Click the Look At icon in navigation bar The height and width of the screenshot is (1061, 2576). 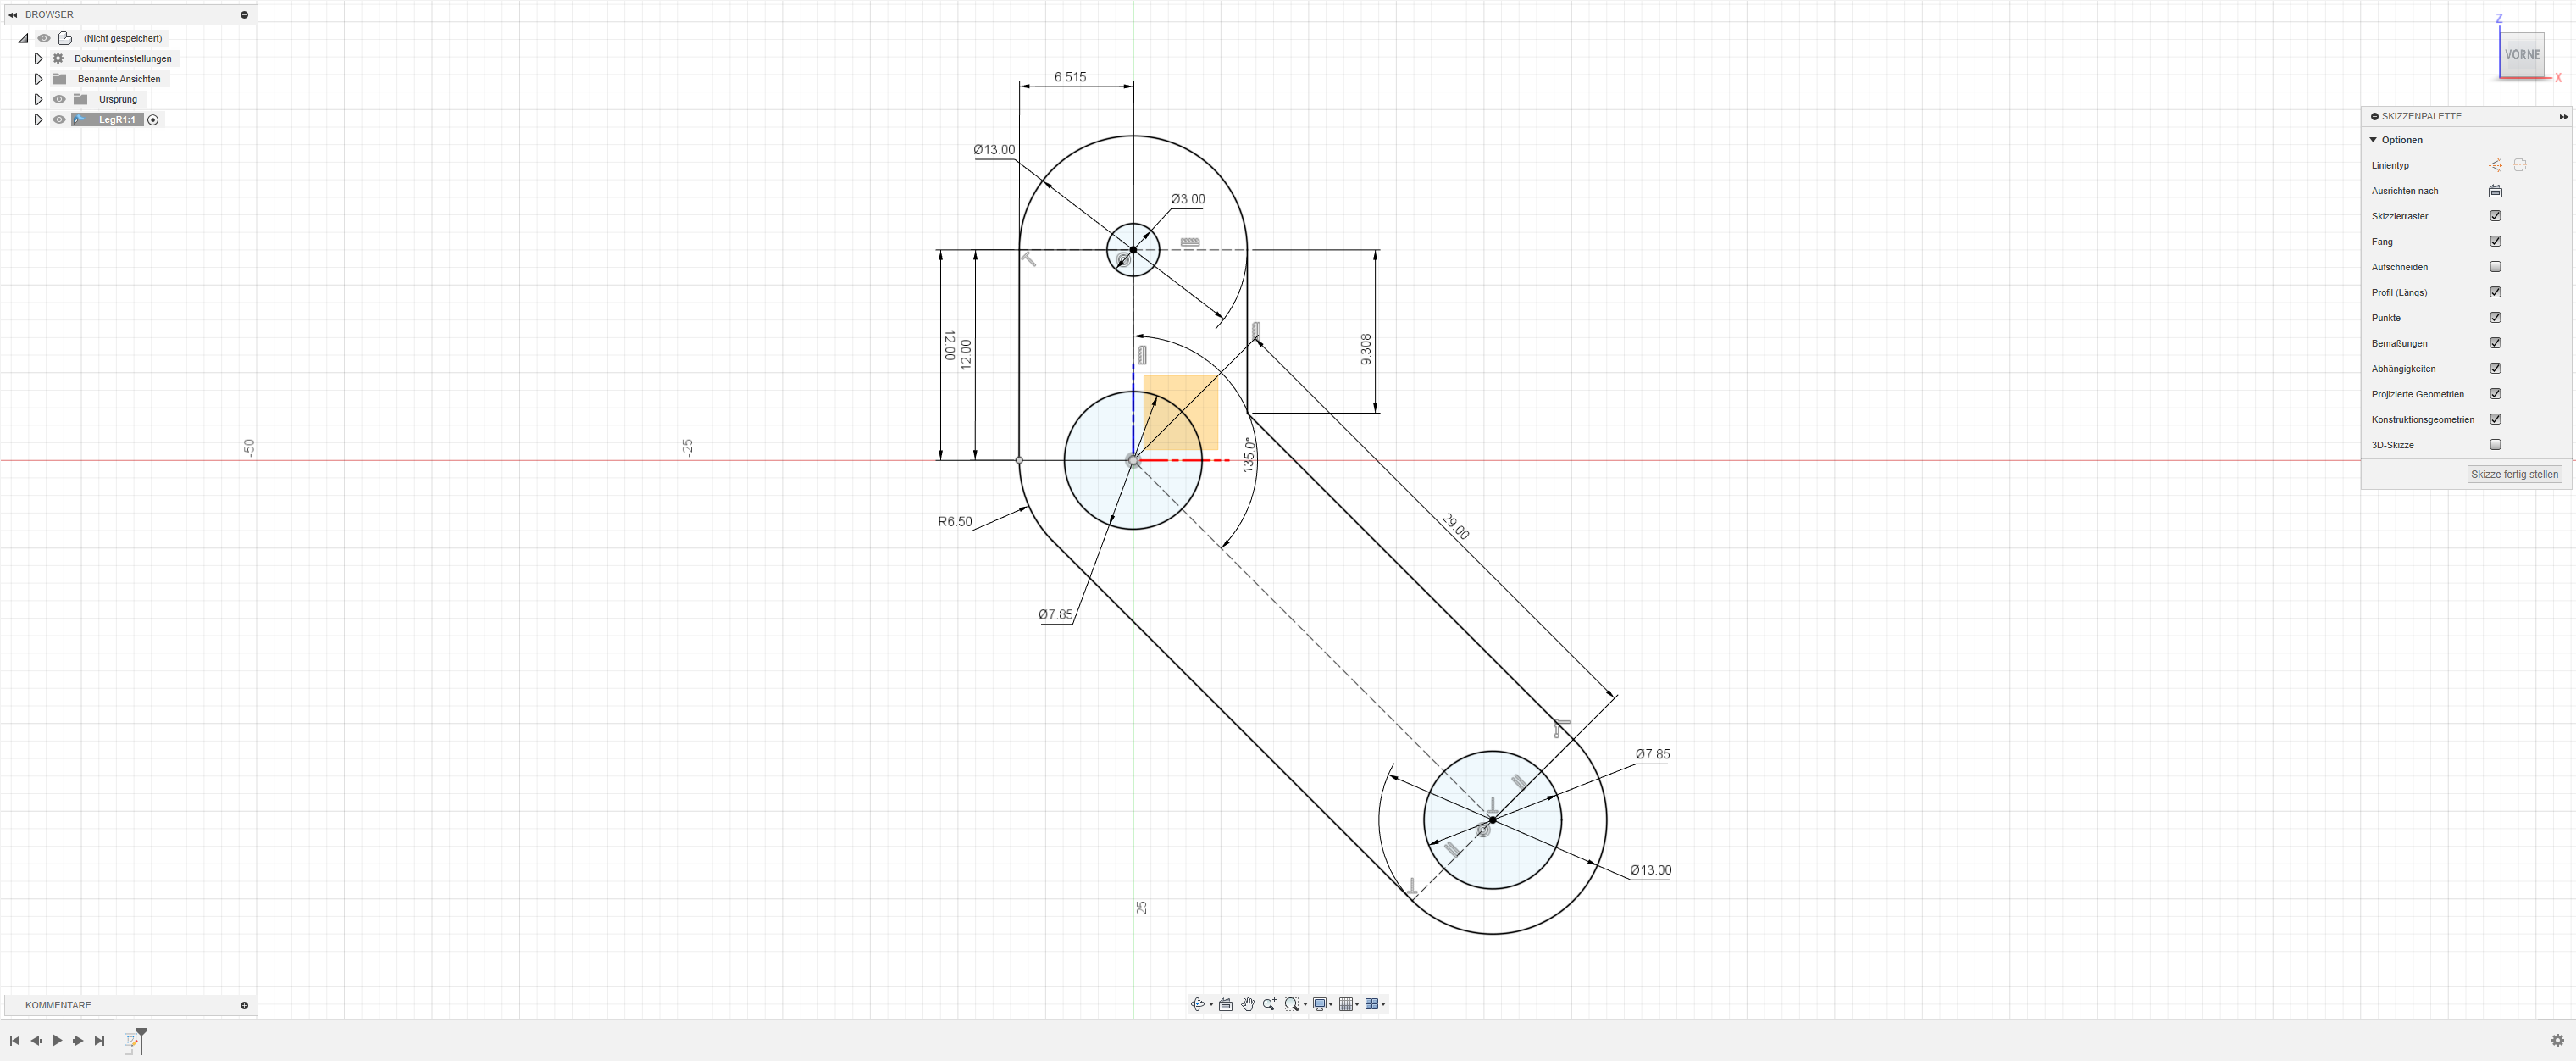(1226, 1004)
